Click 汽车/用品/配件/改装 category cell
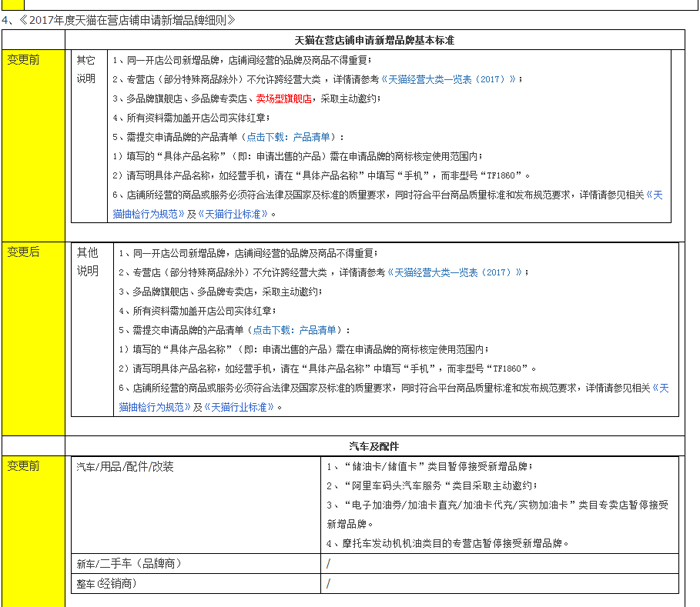Viewport: 700px width, 607px height. click(196, 505)
